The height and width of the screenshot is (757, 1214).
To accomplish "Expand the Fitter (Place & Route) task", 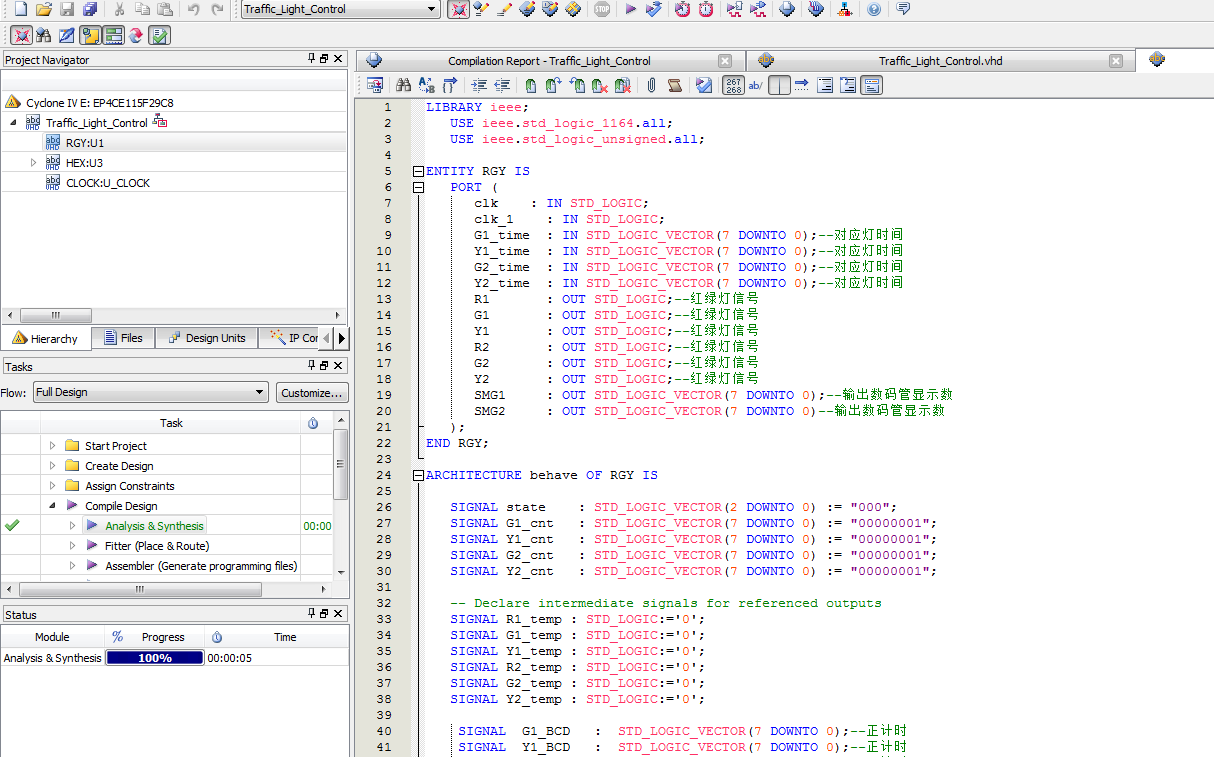I will coord(72,546).
